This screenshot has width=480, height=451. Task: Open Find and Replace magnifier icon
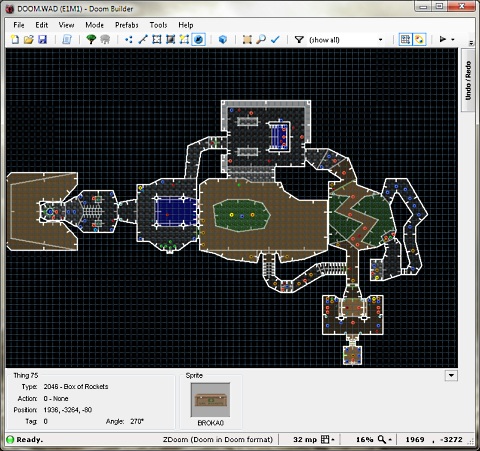(x=261, y=39)
